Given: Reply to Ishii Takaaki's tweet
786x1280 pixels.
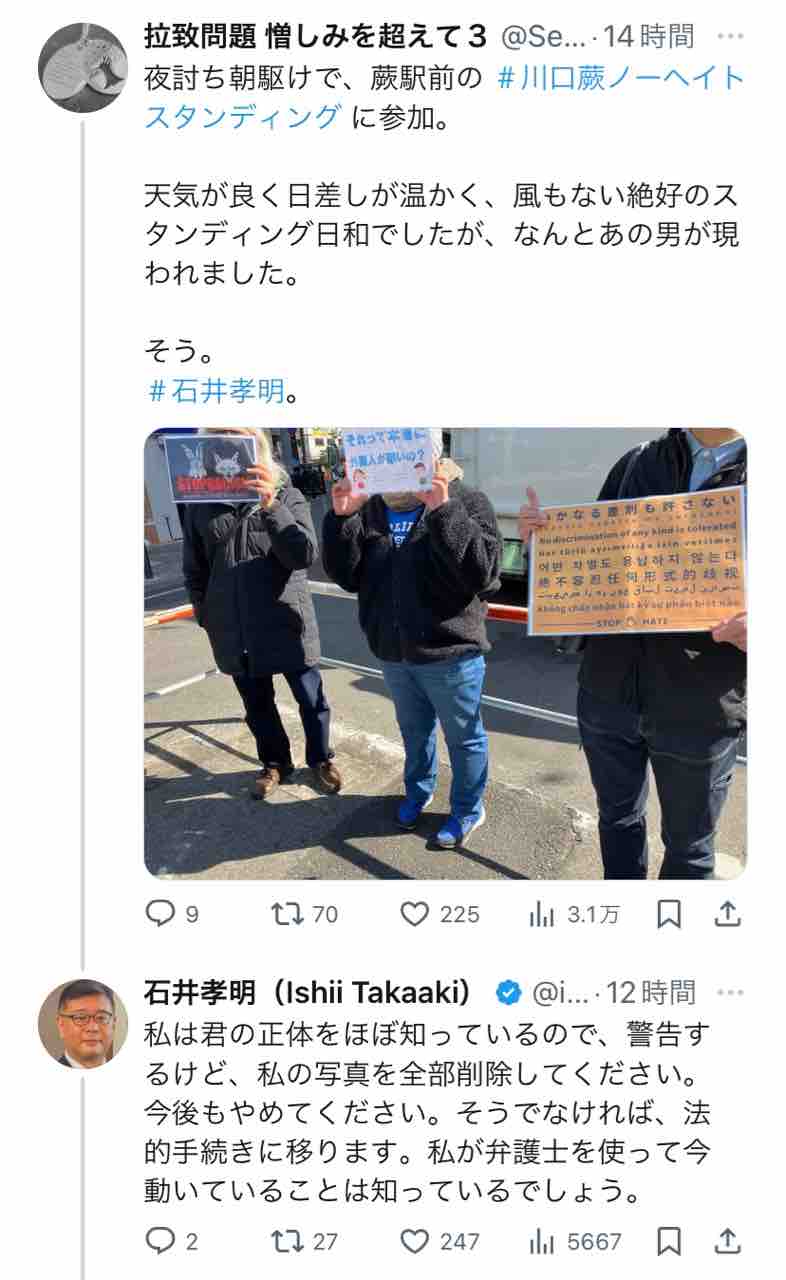Looking at the screenshot, I should pyautogui.click(x=171, y=1241).
